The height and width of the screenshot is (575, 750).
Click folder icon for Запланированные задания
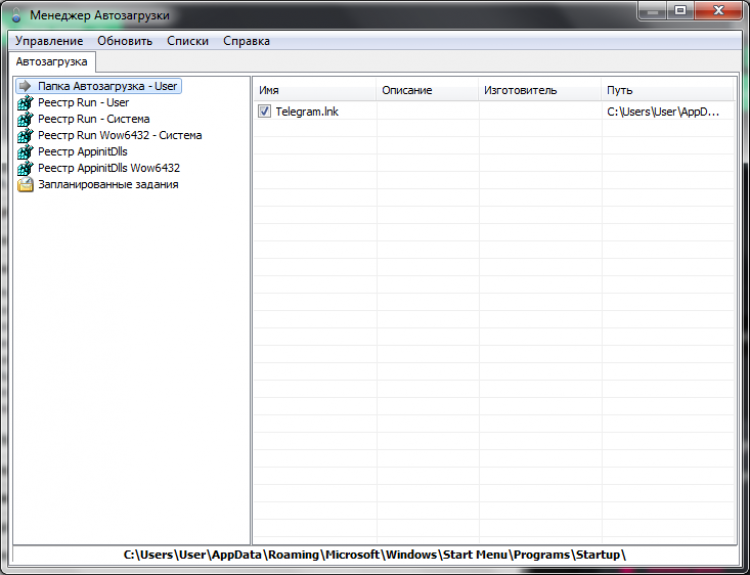pyautogui.click(x=25, y=184)
